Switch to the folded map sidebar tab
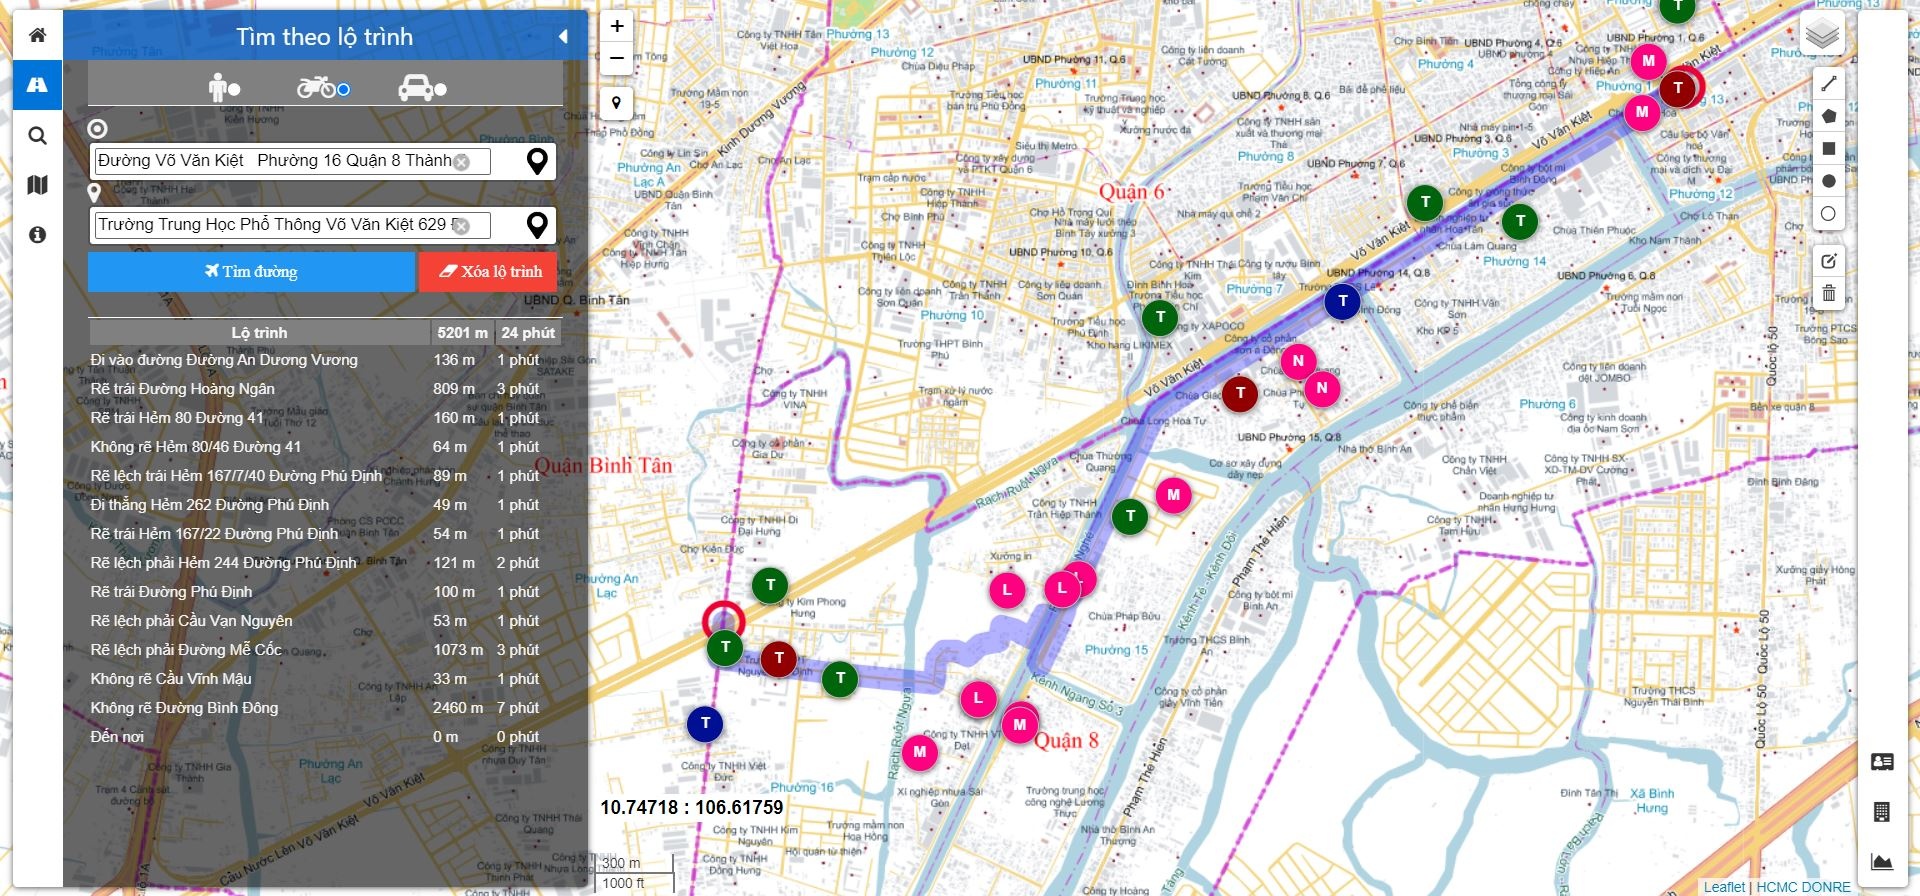Image resolution: width=1920 pixels, height=896 pixels. (x=37, y=185)
